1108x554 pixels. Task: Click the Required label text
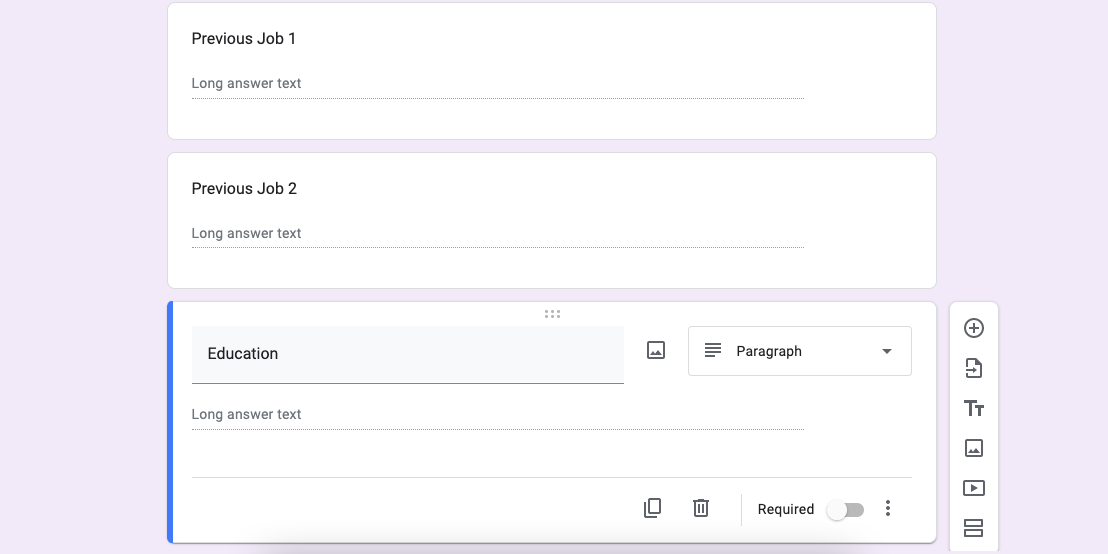[x=786, y=510]
